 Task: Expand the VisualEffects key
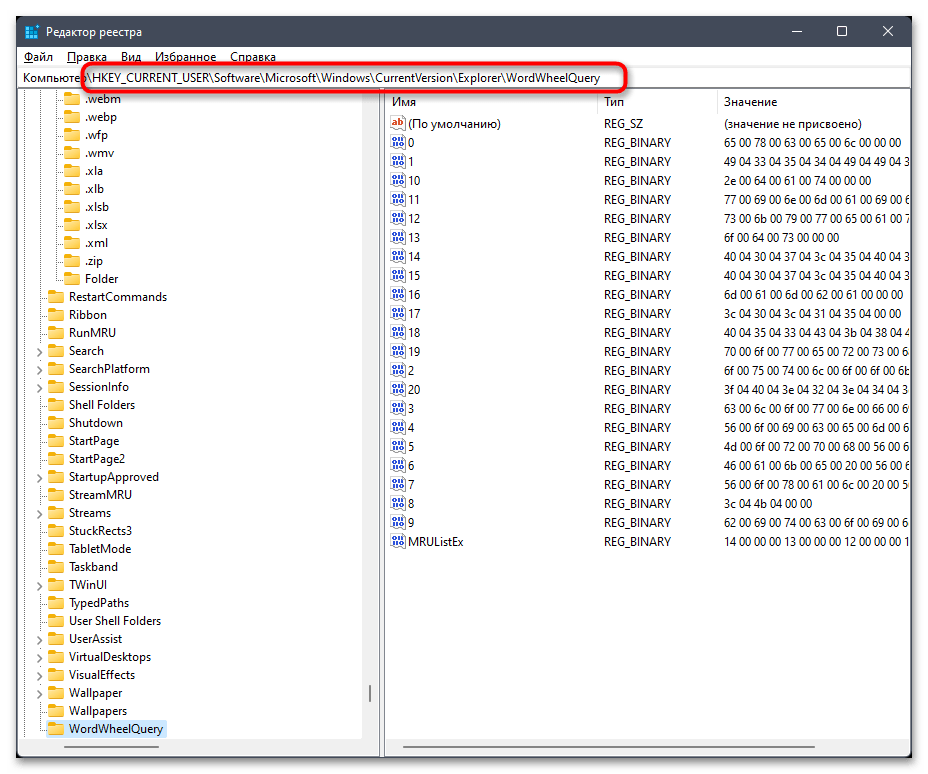pyautogui.click(x=40, y=675)
